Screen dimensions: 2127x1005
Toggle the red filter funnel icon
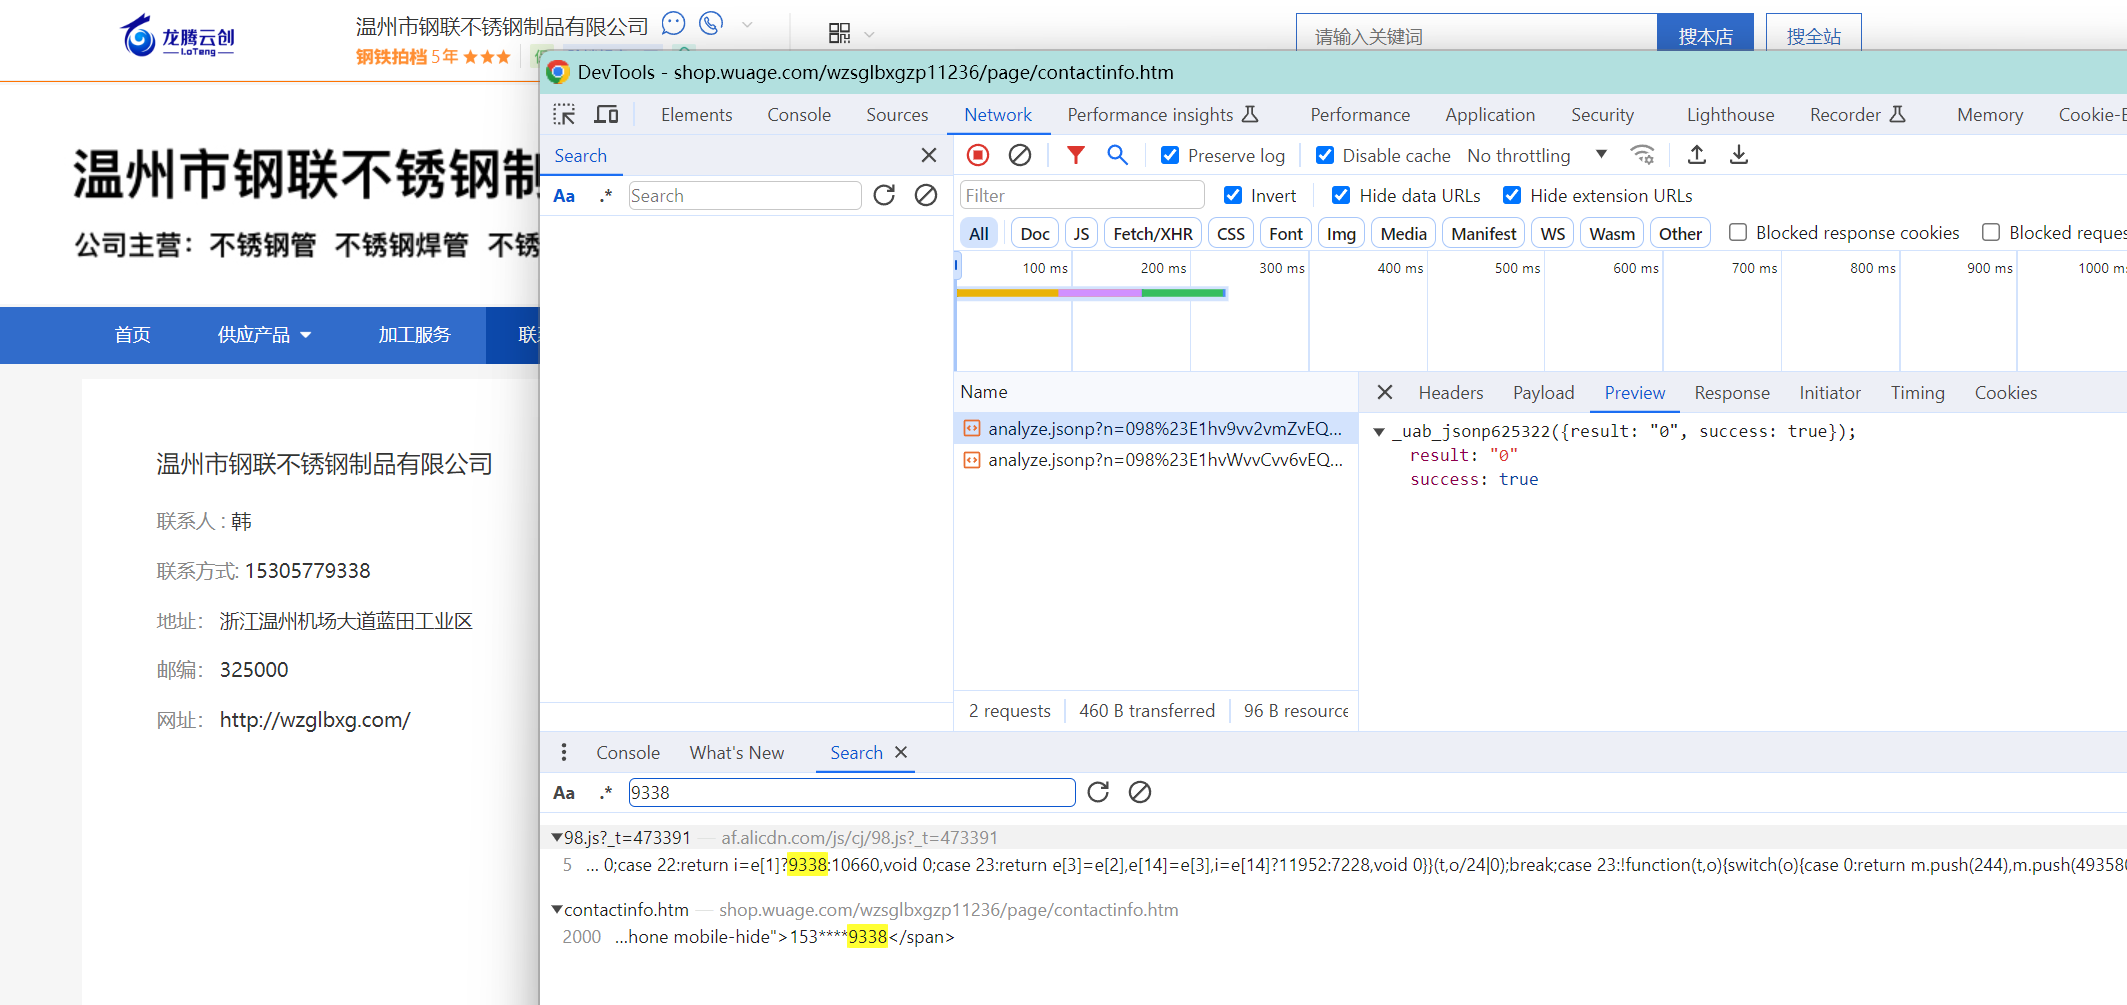click(x=1075, y=155)
